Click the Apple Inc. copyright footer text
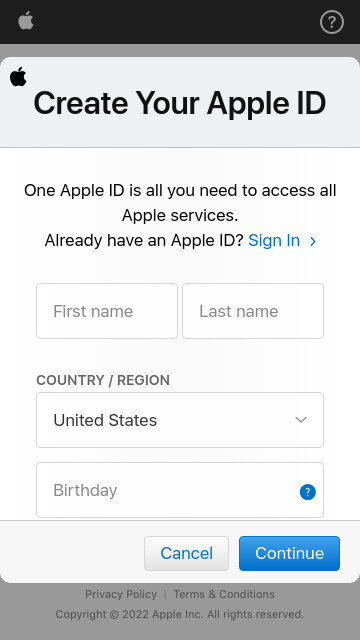360x640 pixels. [180, 614]
